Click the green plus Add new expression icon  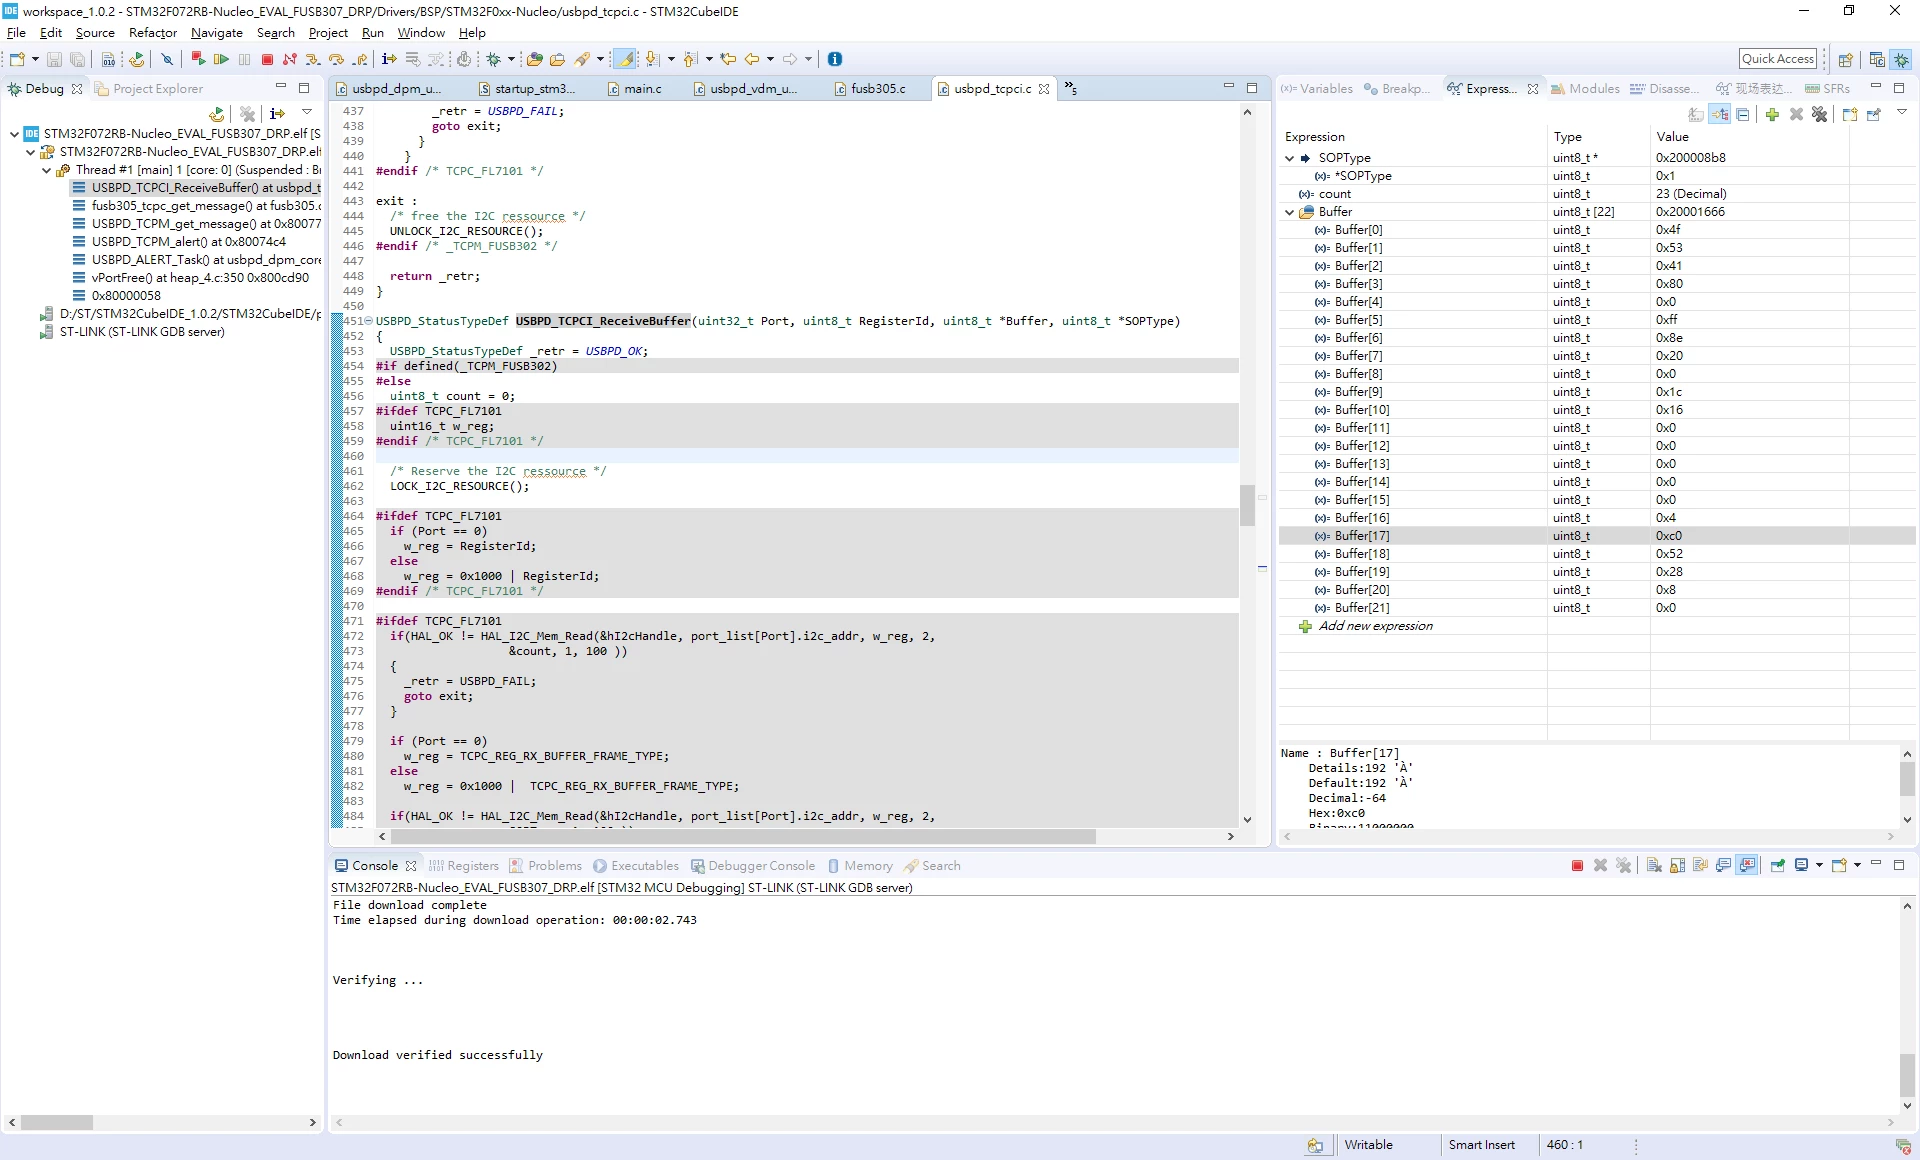[x=1772, y=114]
